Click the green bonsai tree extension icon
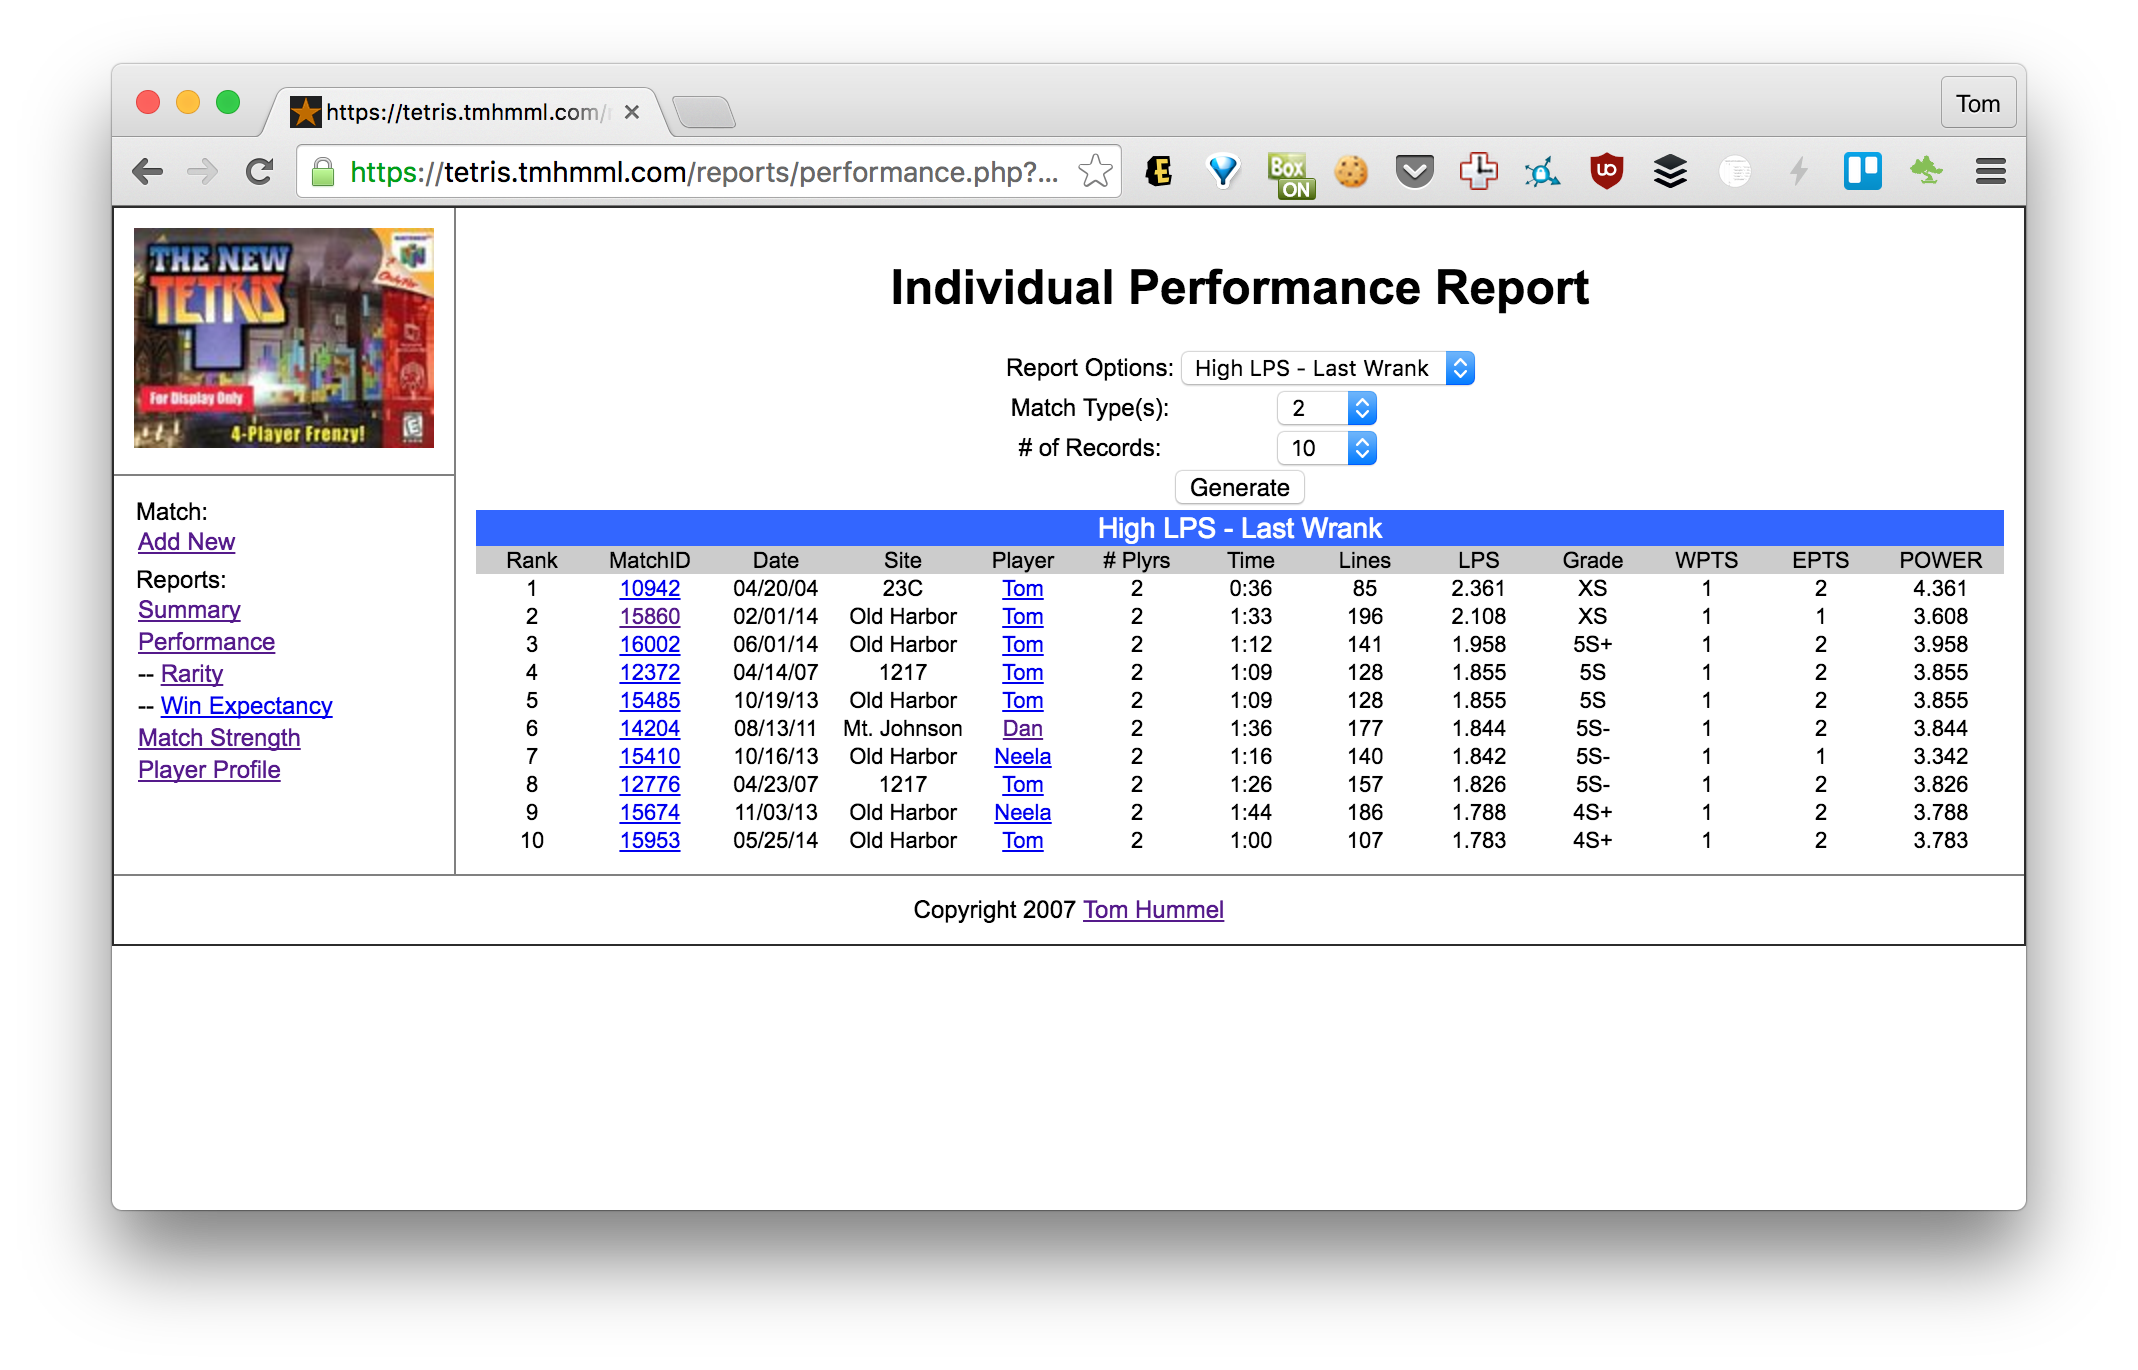The width and height of the screenshot is (2138, 1370). pyautogui.click(x=1926, y=172)
